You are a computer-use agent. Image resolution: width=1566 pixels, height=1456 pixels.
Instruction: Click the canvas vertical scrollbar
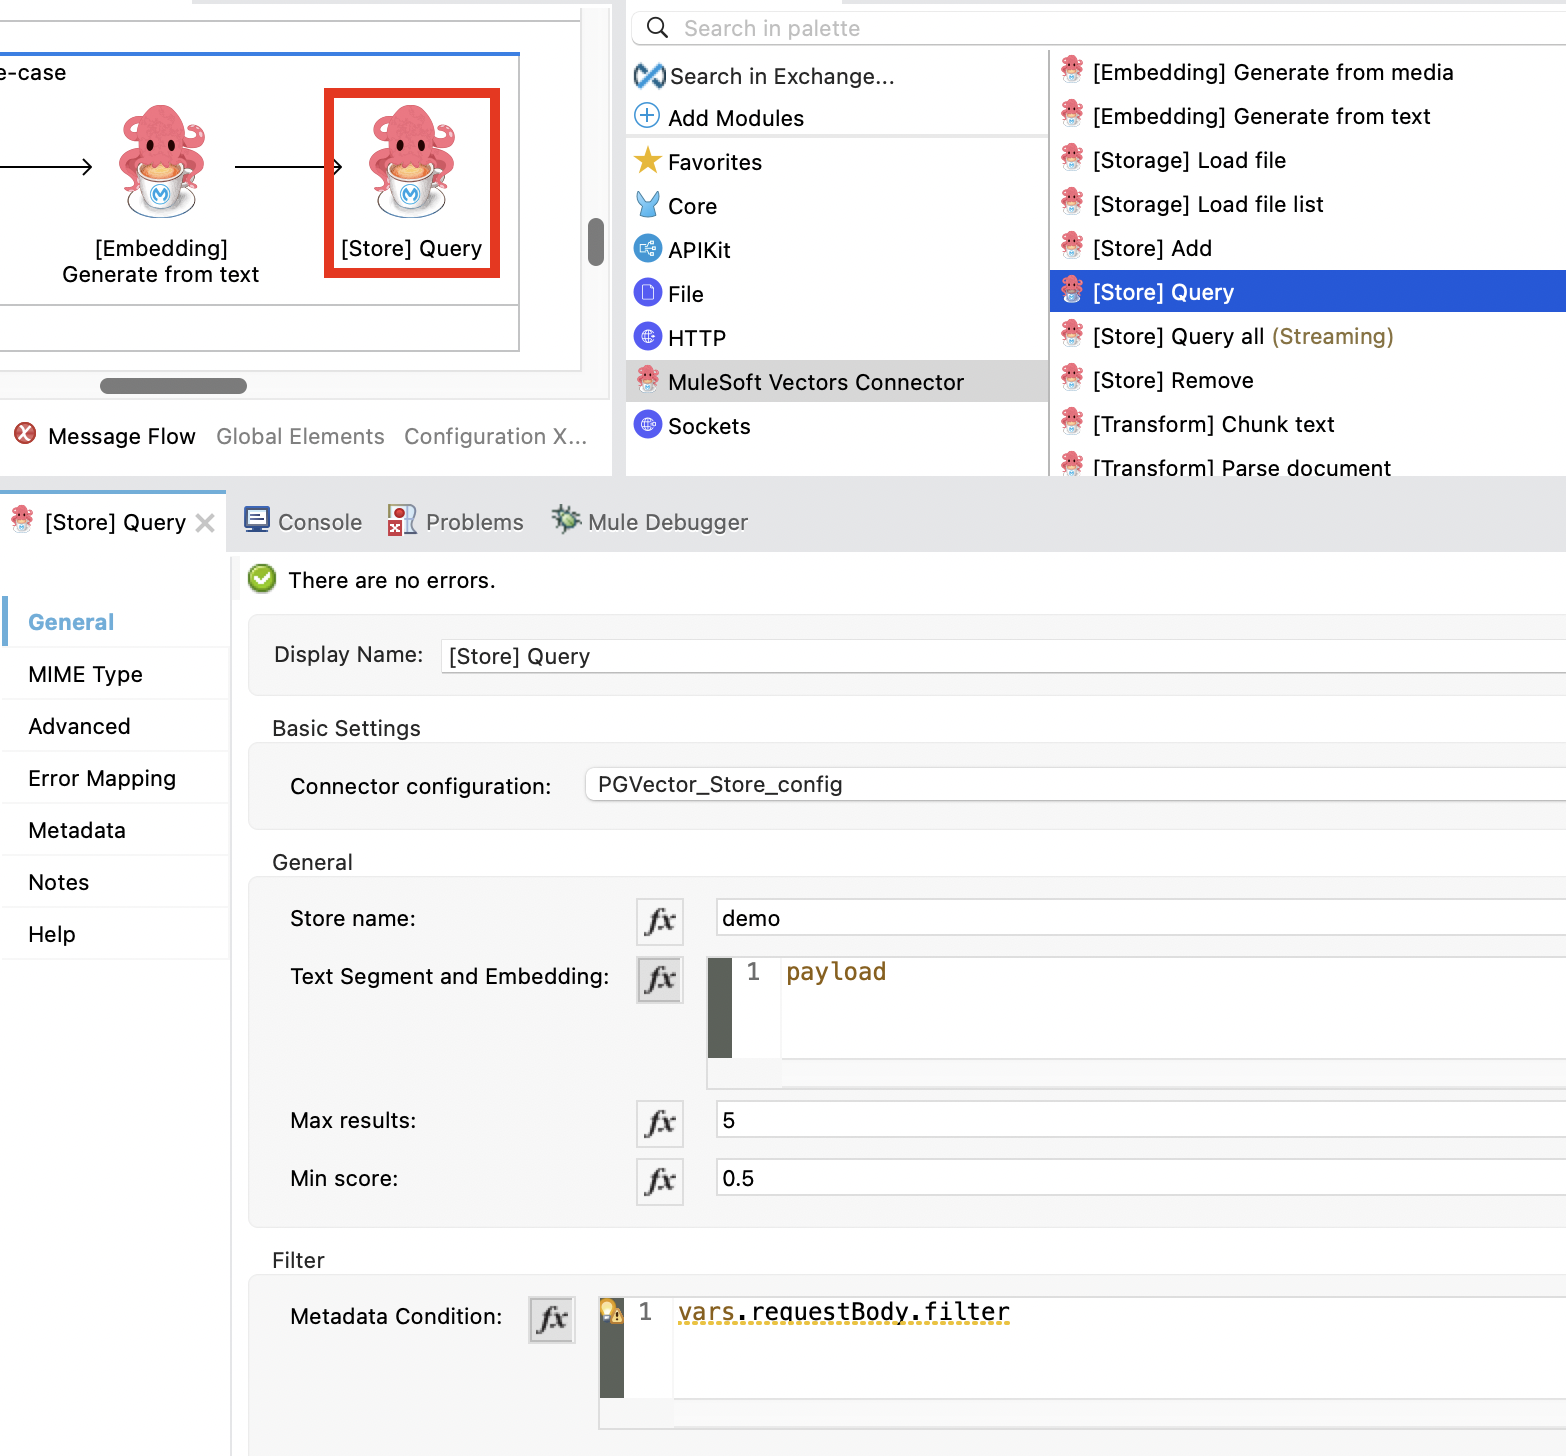(x=596, y=242)
